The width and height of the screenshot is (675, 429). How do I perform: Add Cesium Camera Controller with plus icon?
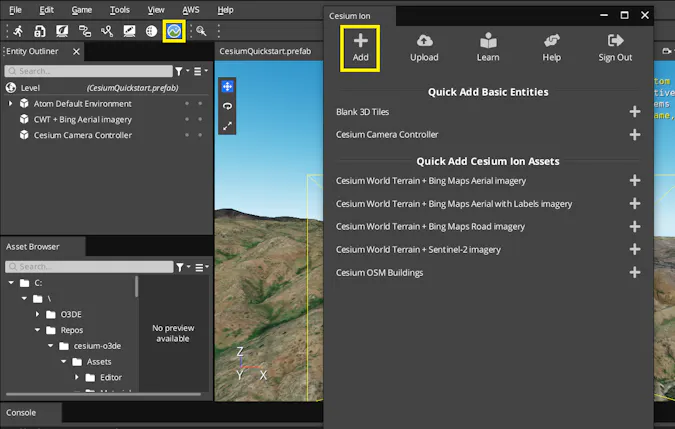tap(635, 135)
